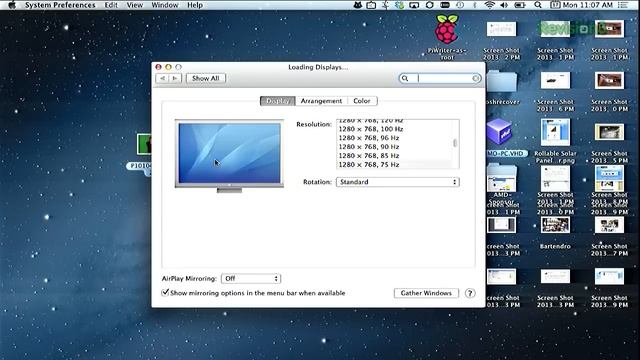640x360 pixels.
Task: Open the Notification Center list icon
Action: 622,5
